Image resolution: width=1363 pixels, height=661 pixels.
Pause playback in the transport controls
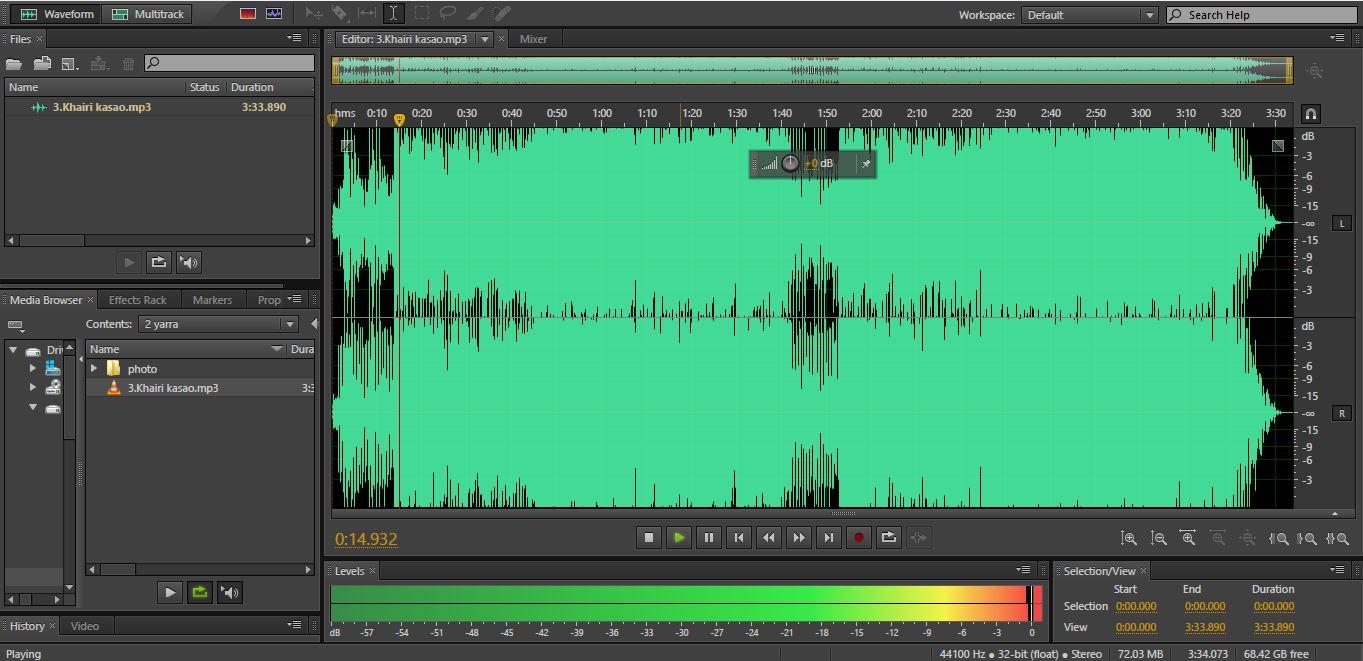point(708,538)
